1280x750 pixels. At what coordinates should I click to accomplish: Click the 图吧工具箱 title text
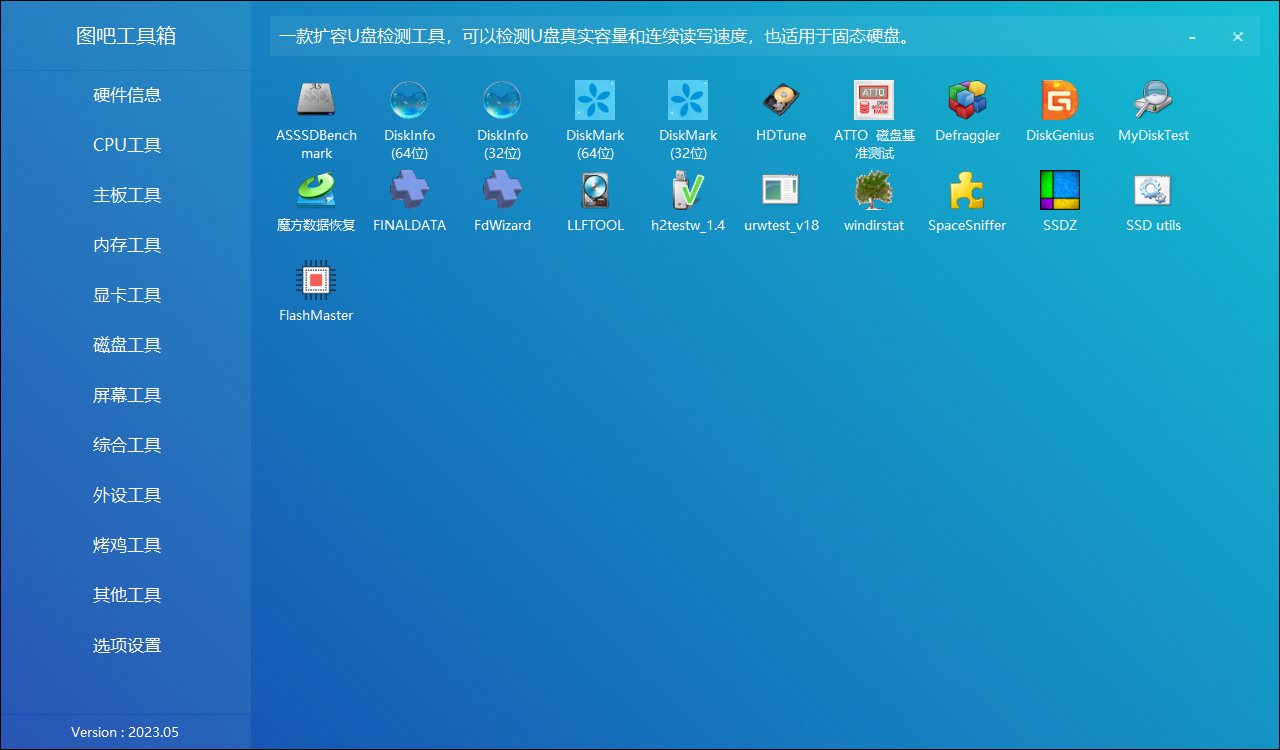126,36
